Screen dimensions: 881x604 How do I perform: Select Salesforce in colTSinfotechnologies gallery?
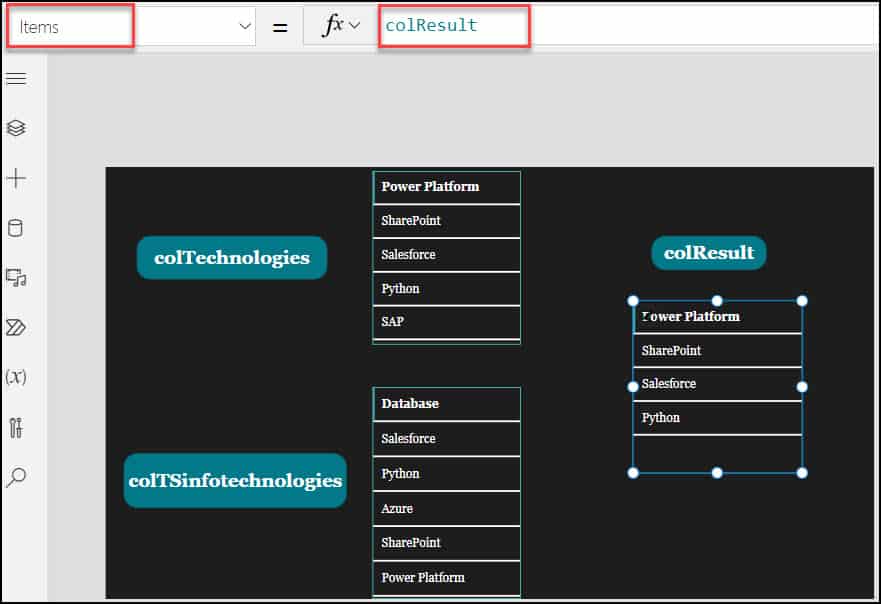pos(447,439)
